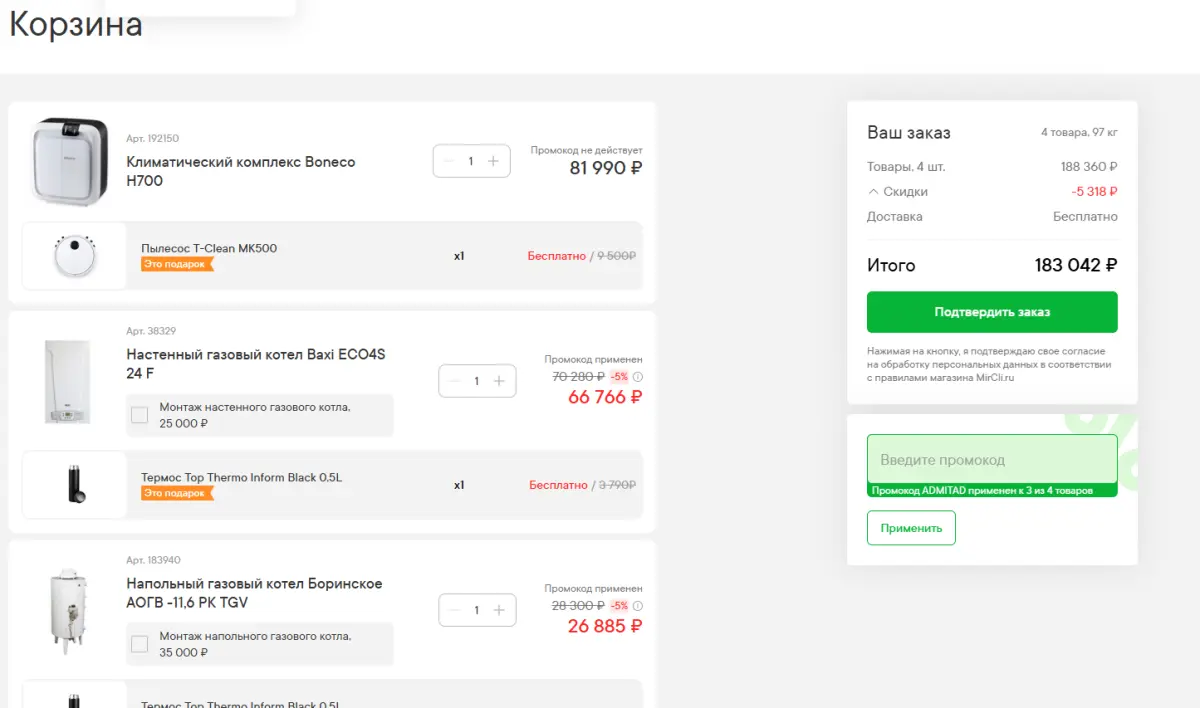Viewport: 1200px width, 708px height.
Task: Select crossed-out gift price 3 790 ₽
Action: (617, 485)
